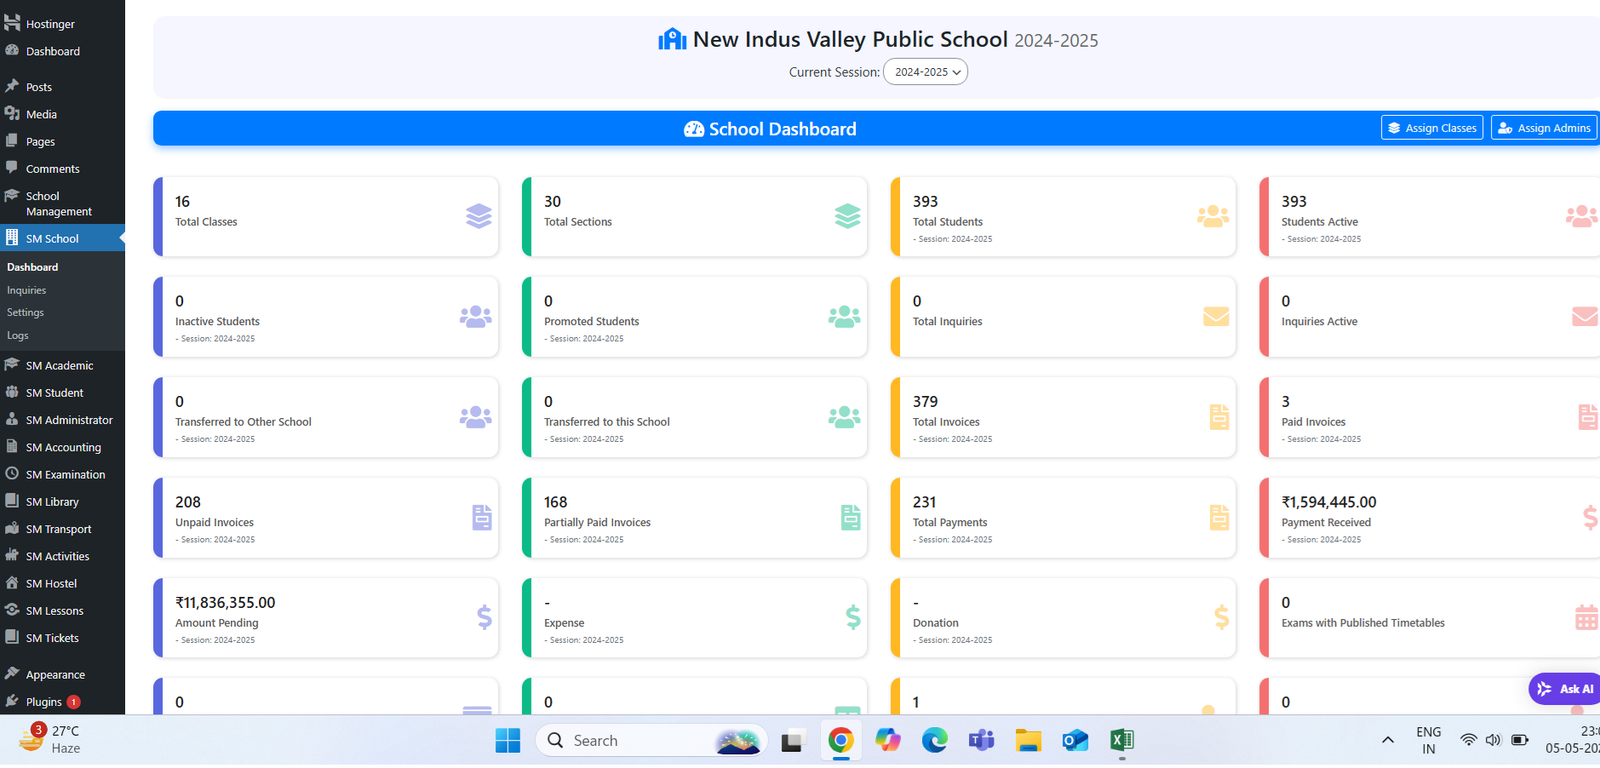Open the Media menu

pyautogui.click(x=62, y=114)
